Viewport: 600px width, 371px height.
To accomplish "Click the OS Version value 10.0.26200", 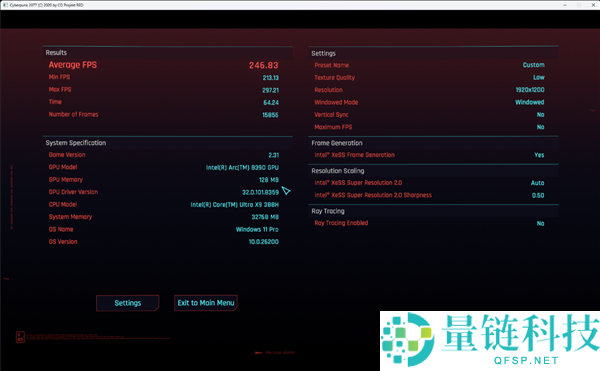I will [x=264, y=242].
